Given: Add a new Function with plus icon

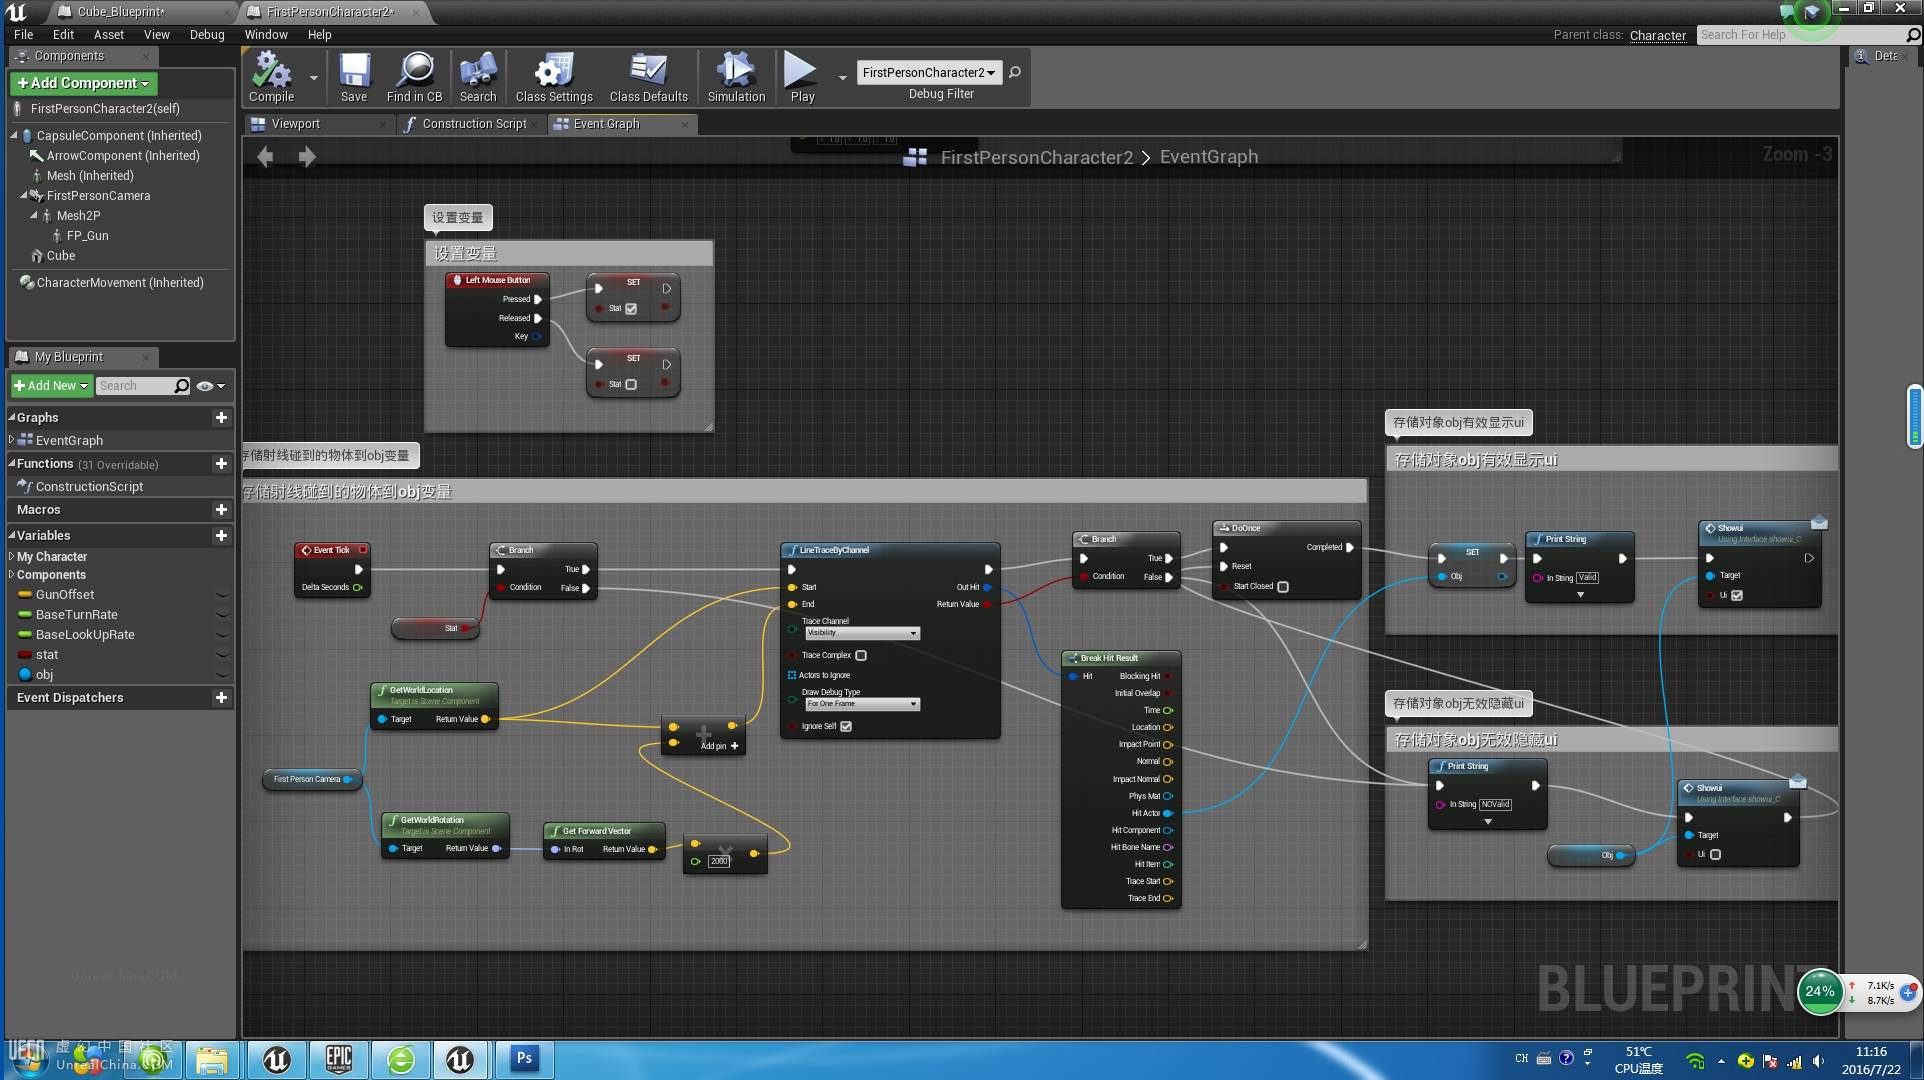Looking at the screenshot, I should [221, 463].
